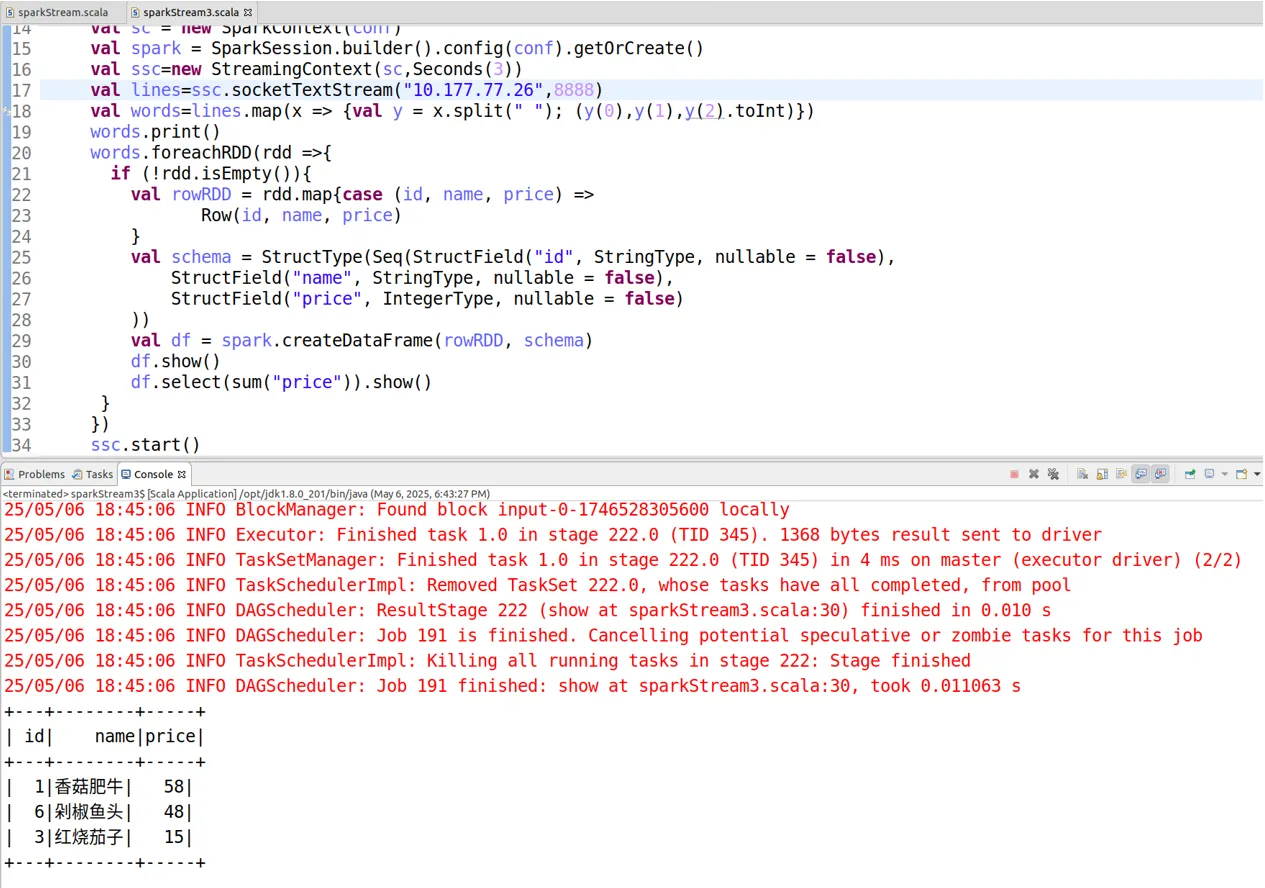Open a new console view icon
The image size is (1265, 888).
pyautogui.click(x=1241, y=474)
